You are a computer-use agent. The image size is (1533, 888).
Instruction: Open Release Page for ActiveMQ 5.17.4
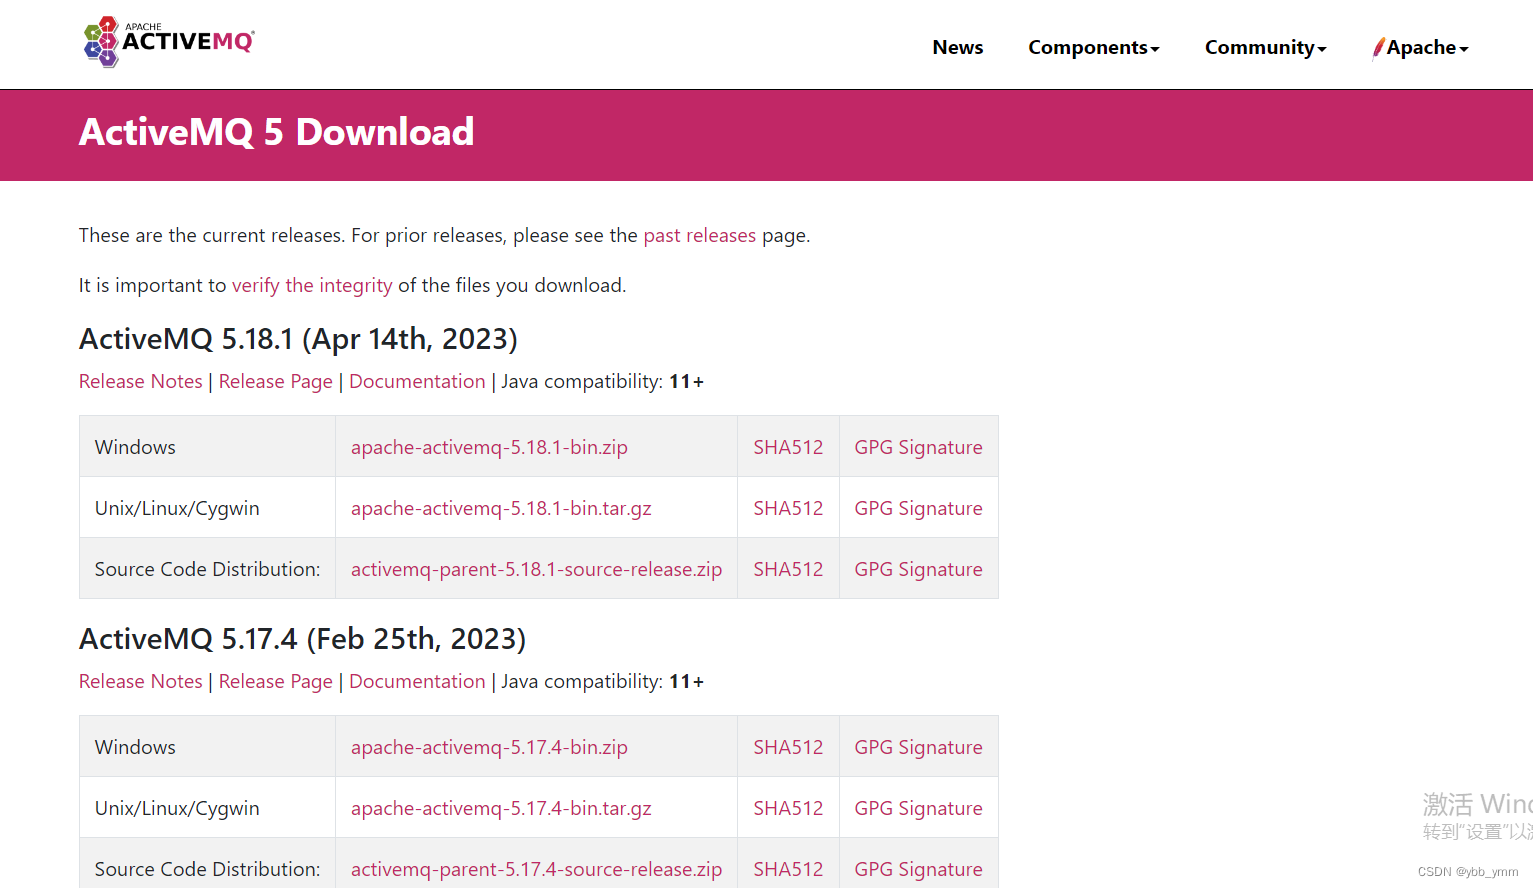pyautogui.click(x=276, y=681)
